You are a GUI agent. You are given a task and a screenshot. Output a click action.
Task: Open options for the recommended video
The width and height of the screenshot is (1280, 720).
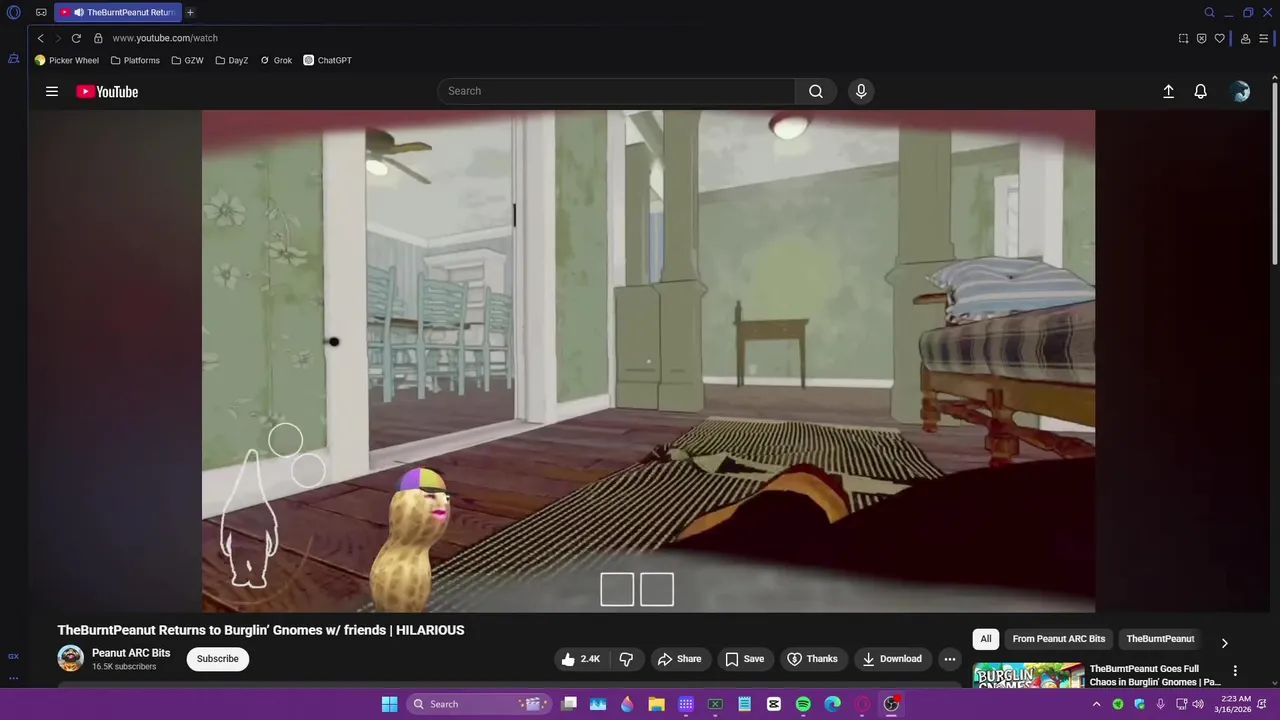point(1235,671)
